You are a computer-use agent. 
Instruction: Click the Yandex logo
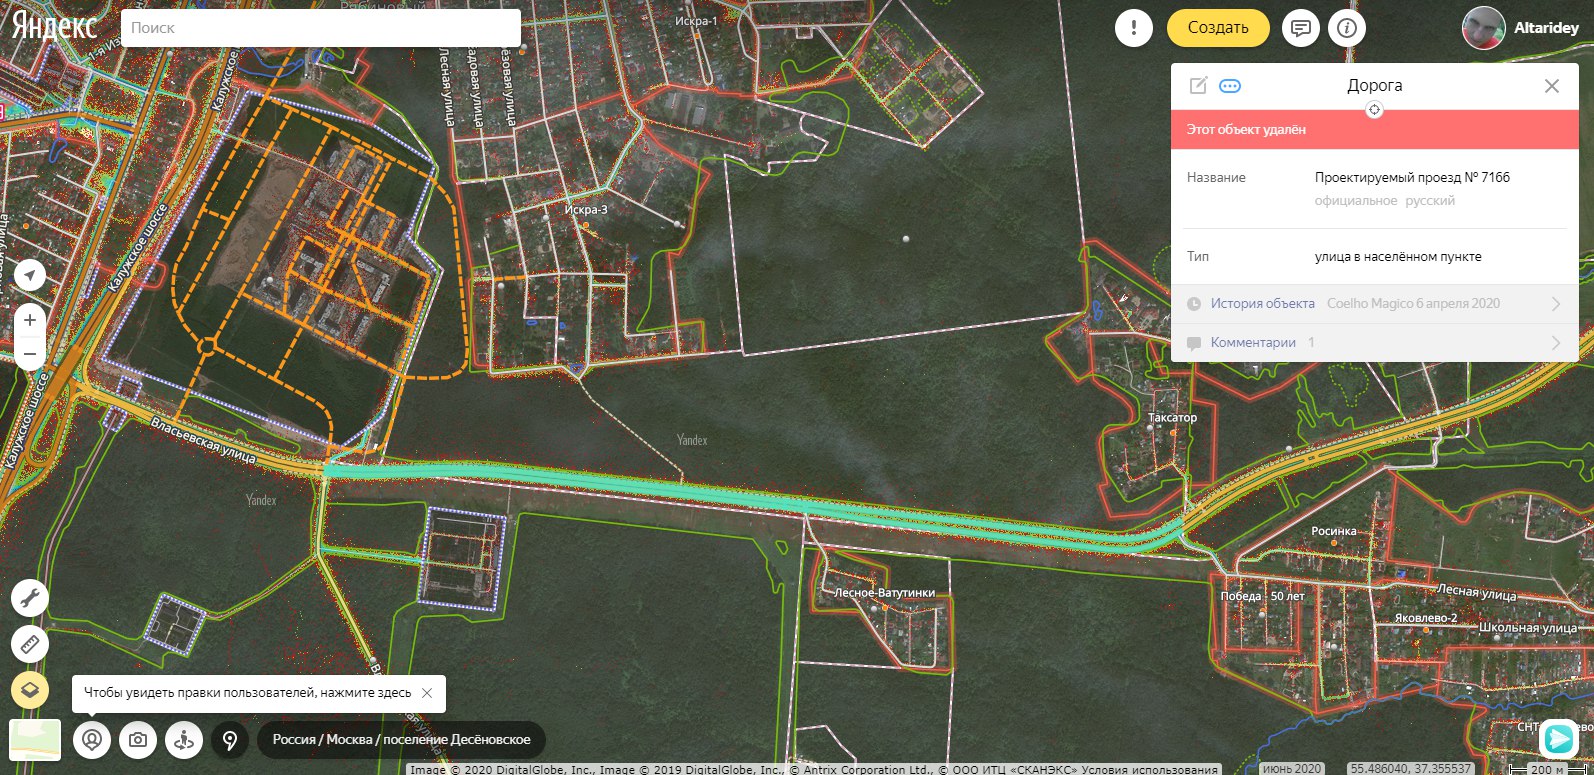[54, 27]
